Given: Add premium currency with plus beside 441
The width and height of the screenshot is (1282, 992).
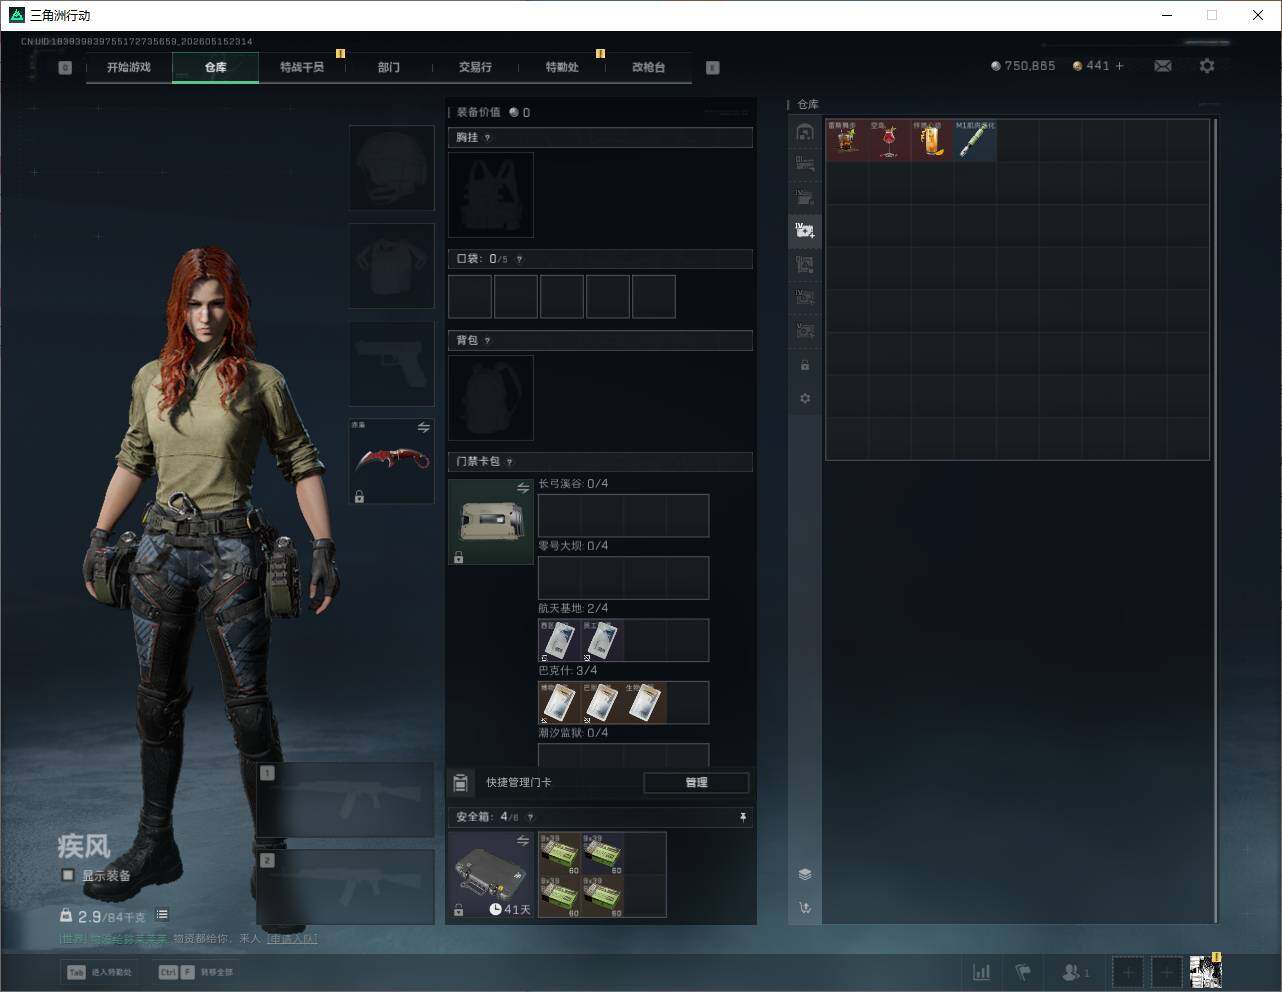Looking at the screenshot, I should click(x=1119, y=66).
